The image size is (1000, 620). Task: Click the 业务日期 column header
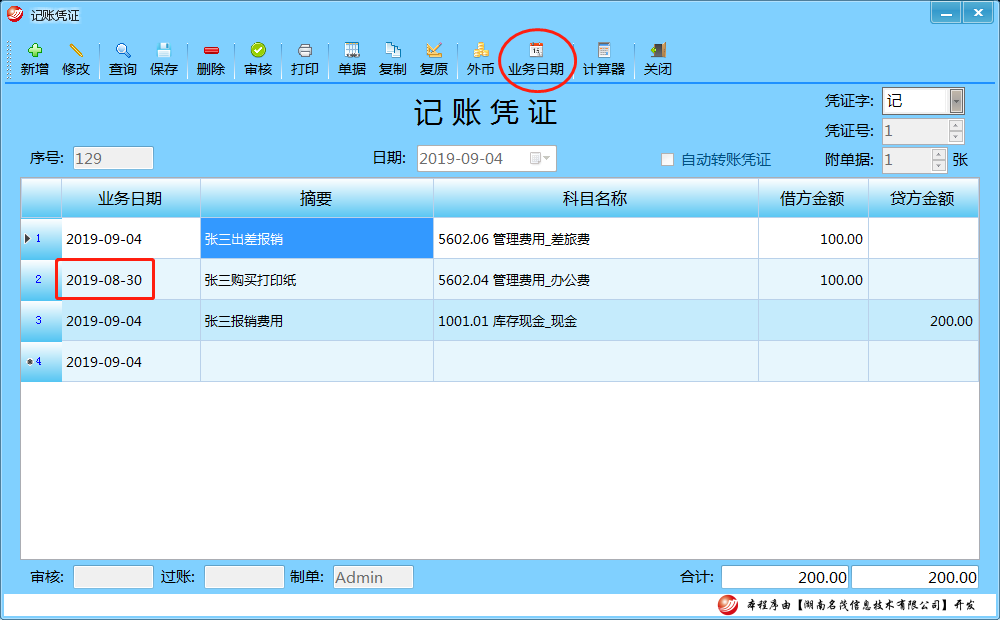pos(131,198)
